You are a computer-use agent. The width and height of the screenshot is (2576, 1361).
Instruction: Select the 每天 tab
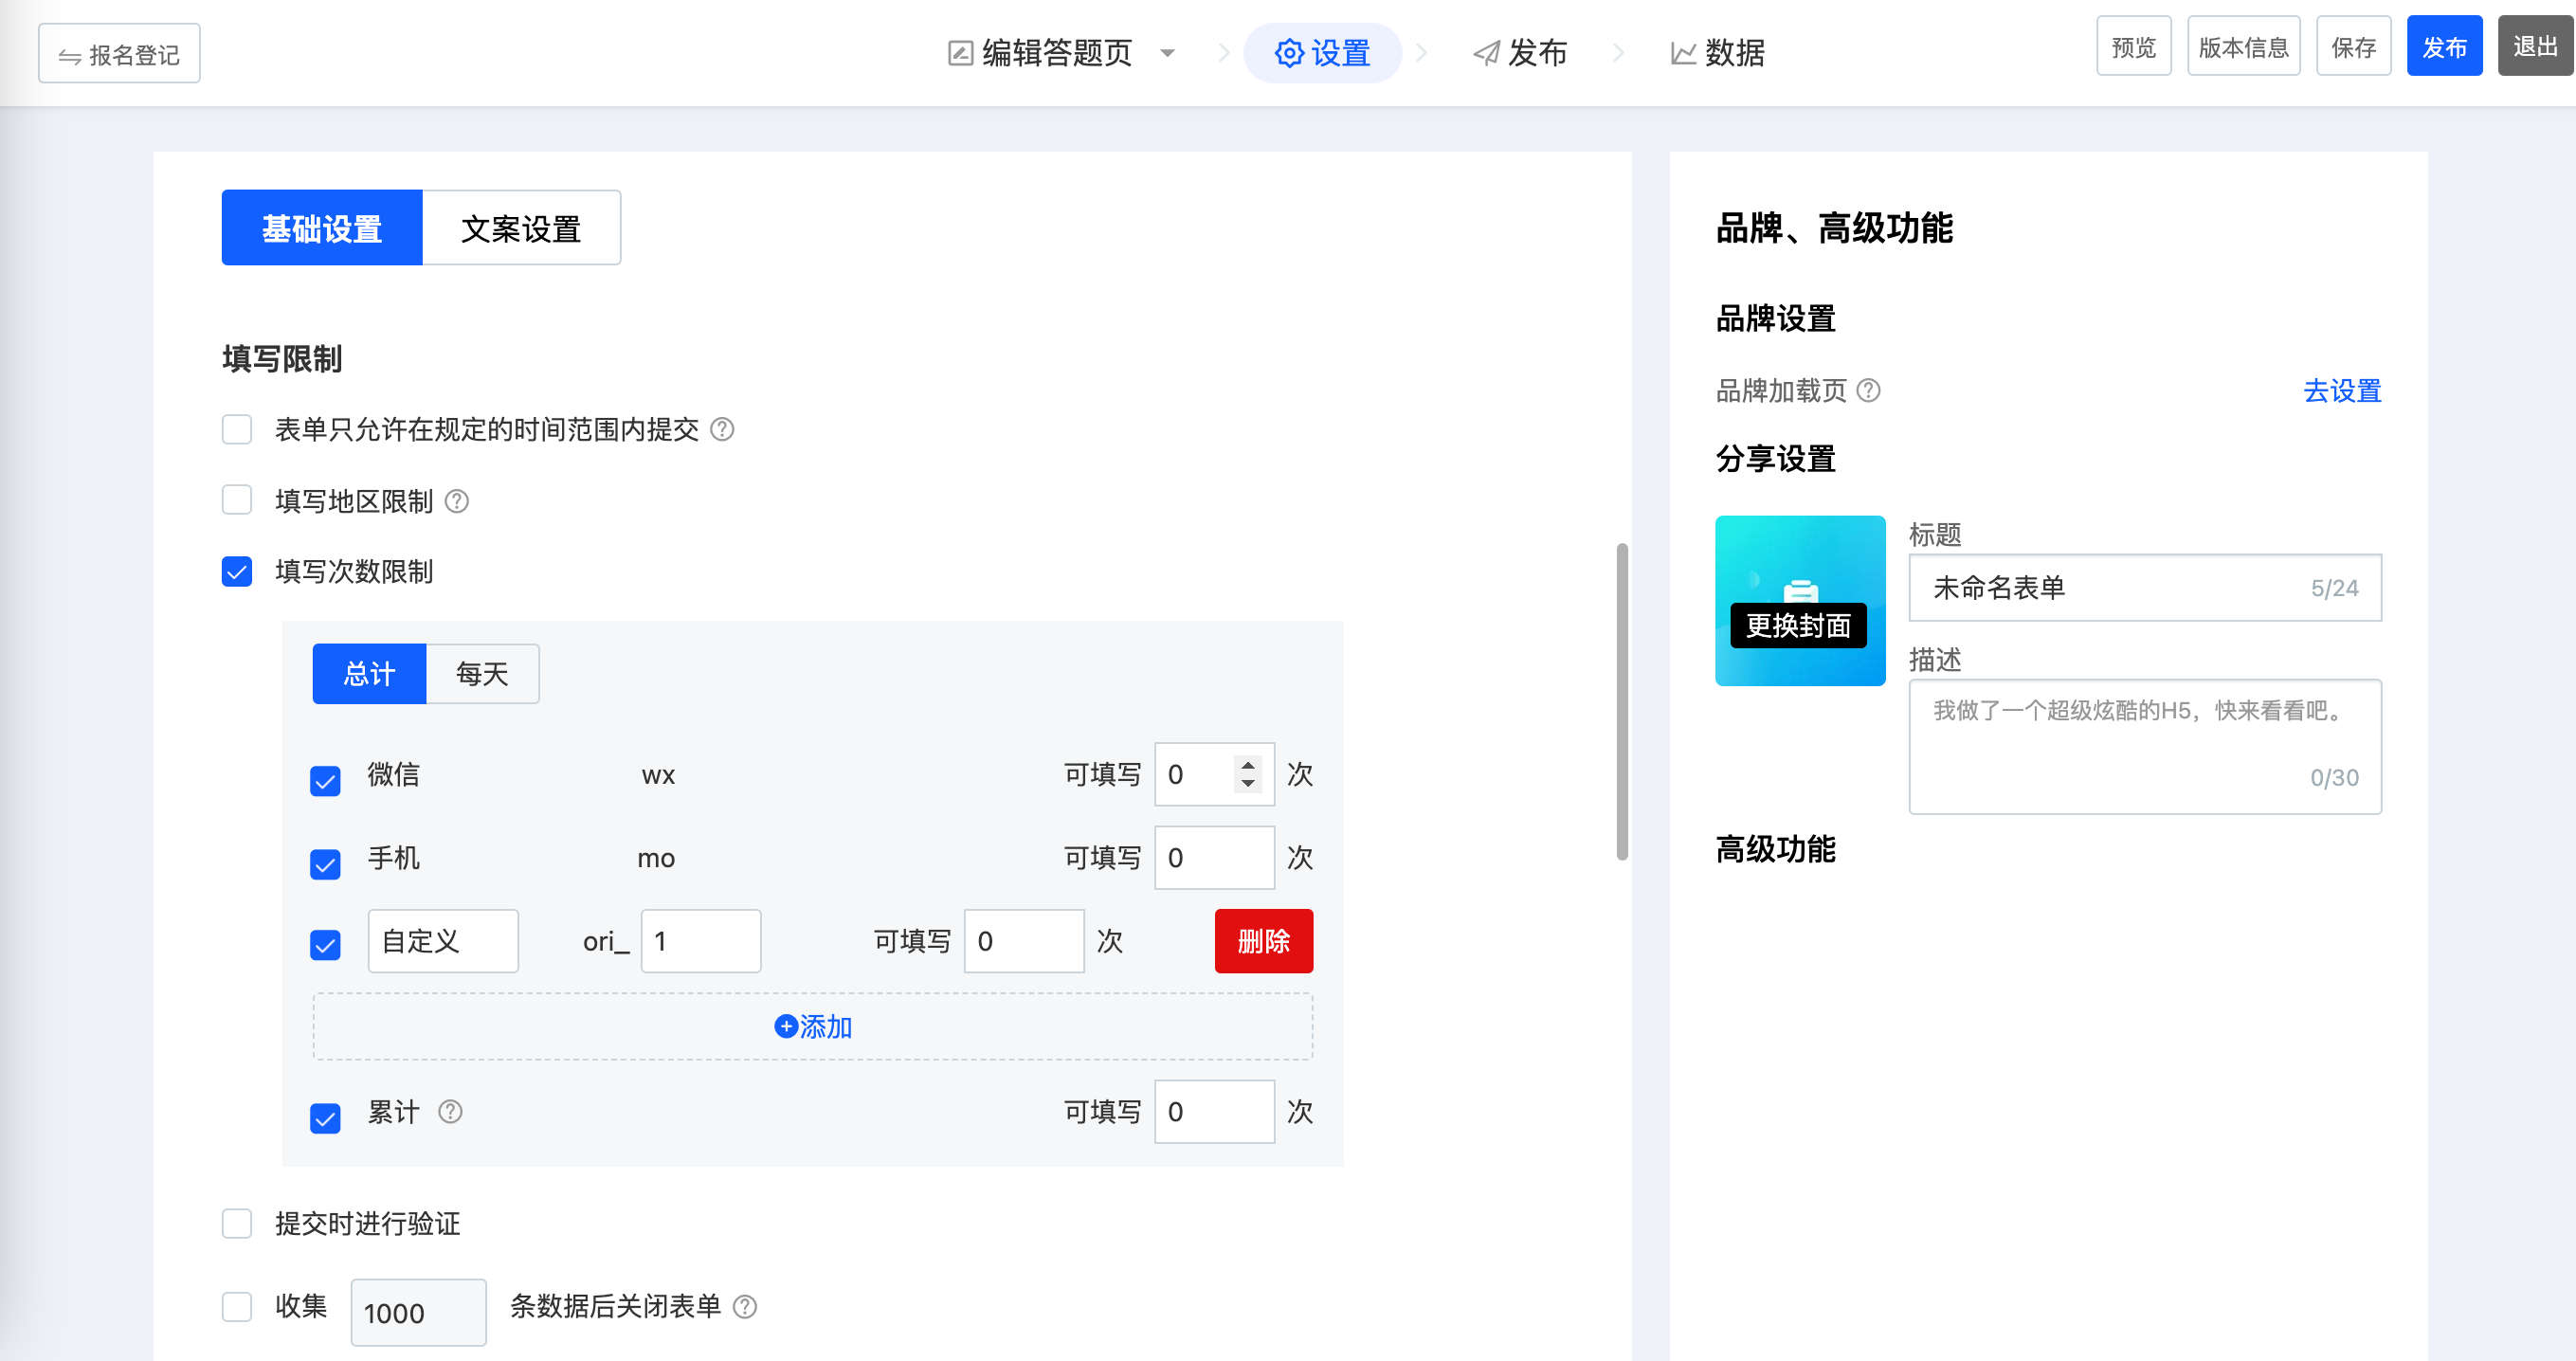point(482,674)
